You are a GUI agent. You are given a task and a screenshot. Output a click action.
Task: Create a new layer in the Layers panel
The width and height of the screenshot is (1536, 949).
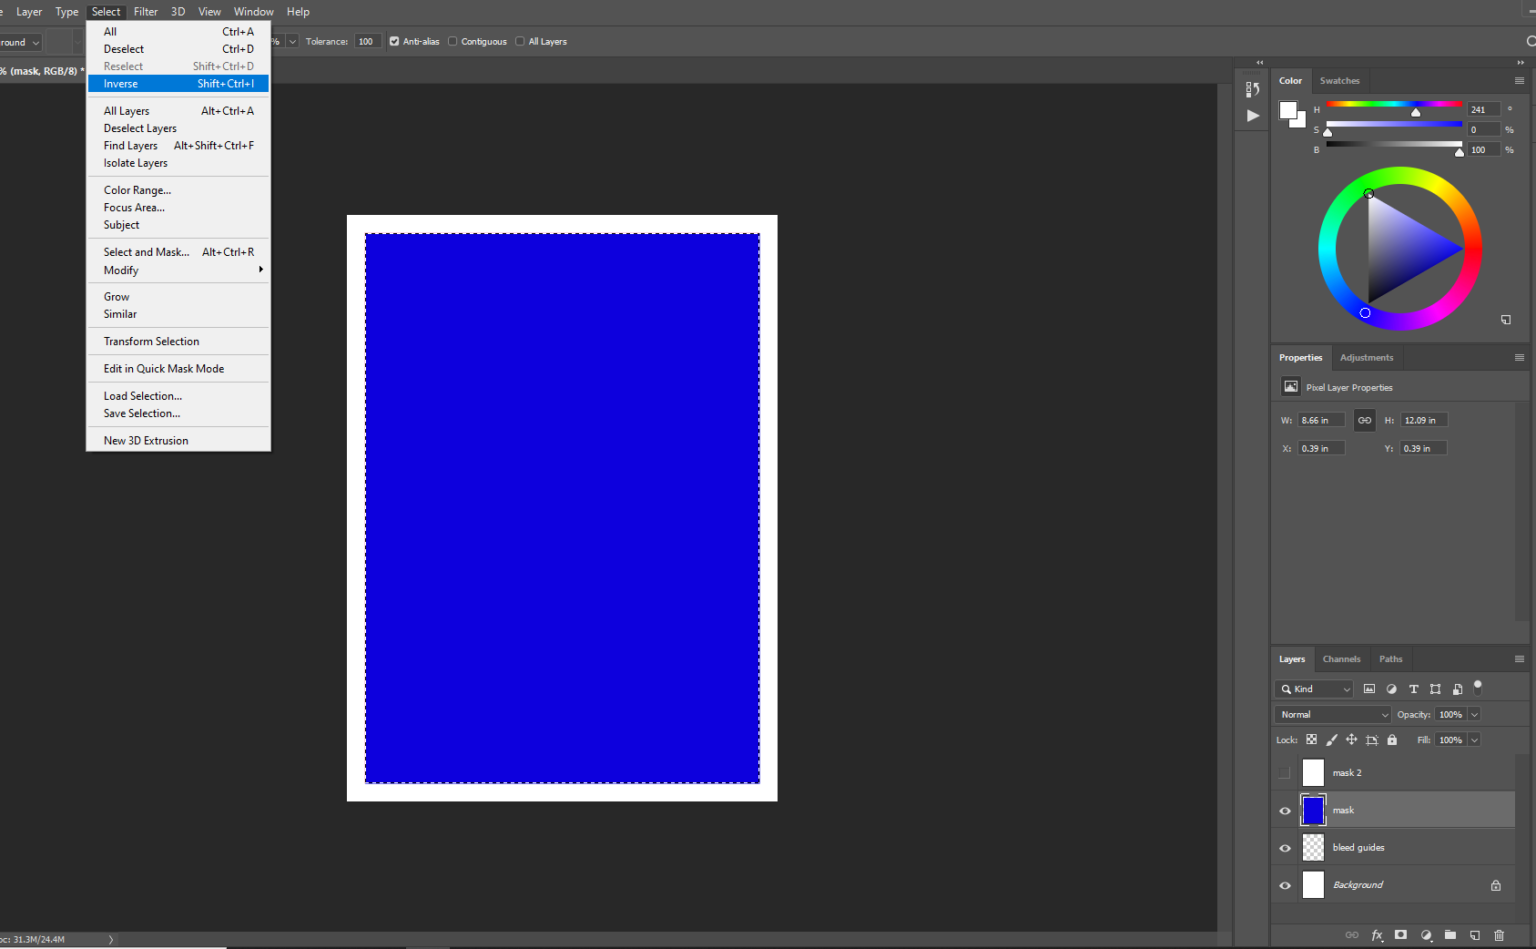pos(1475,935)
